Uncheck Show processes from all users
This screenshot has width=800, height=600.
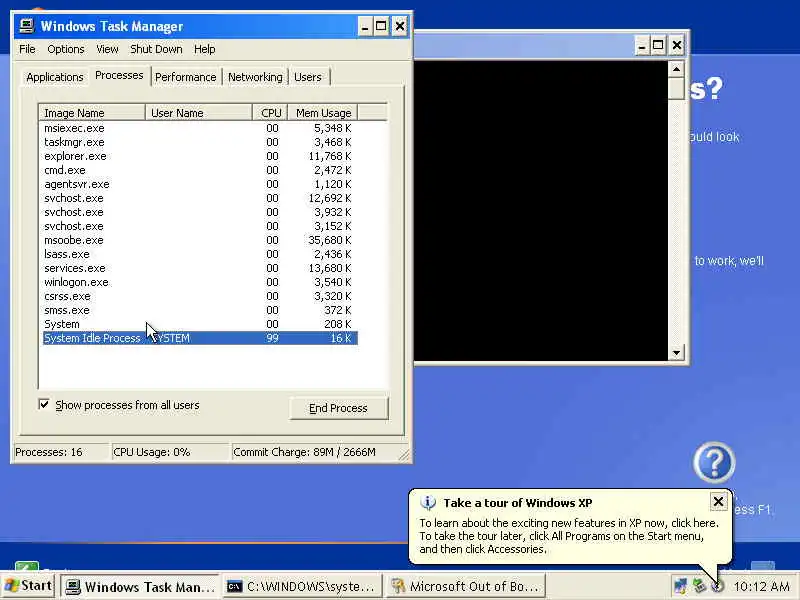coord(44,405)
